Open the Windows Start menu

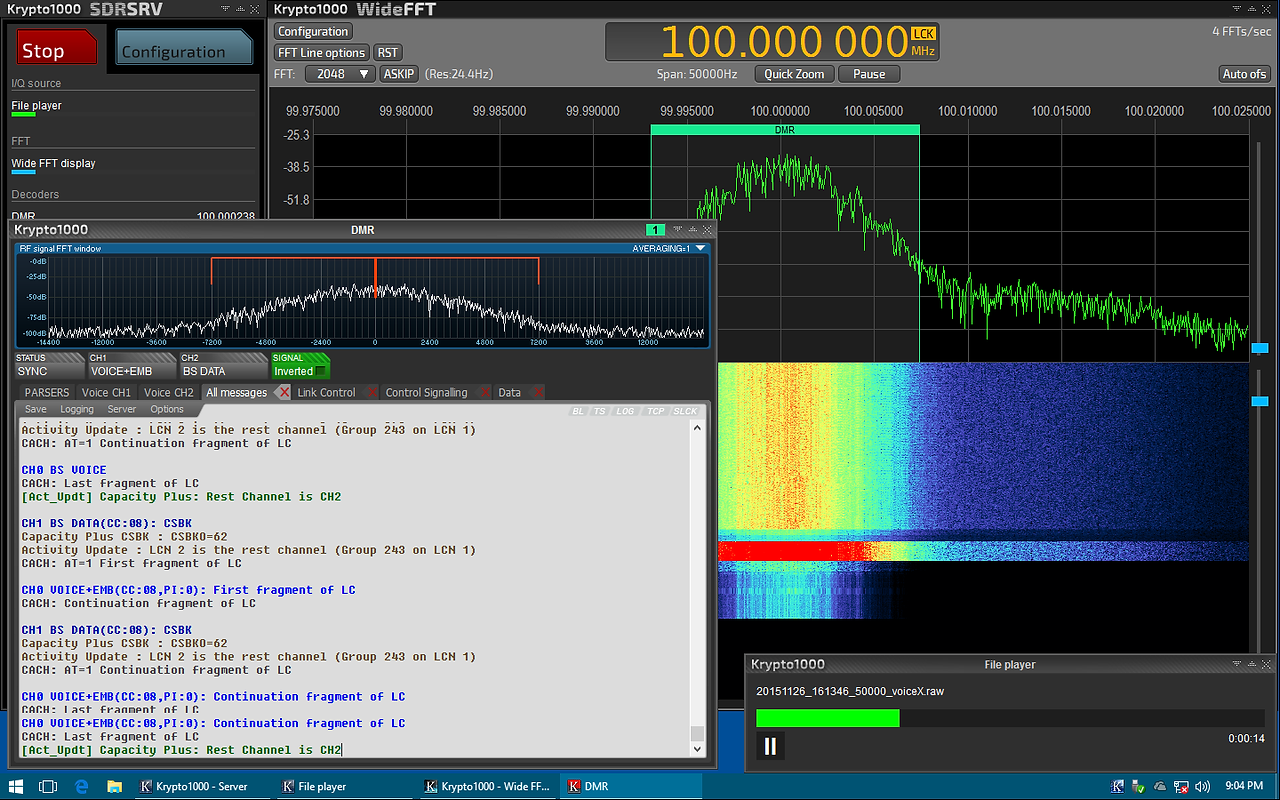18,786
